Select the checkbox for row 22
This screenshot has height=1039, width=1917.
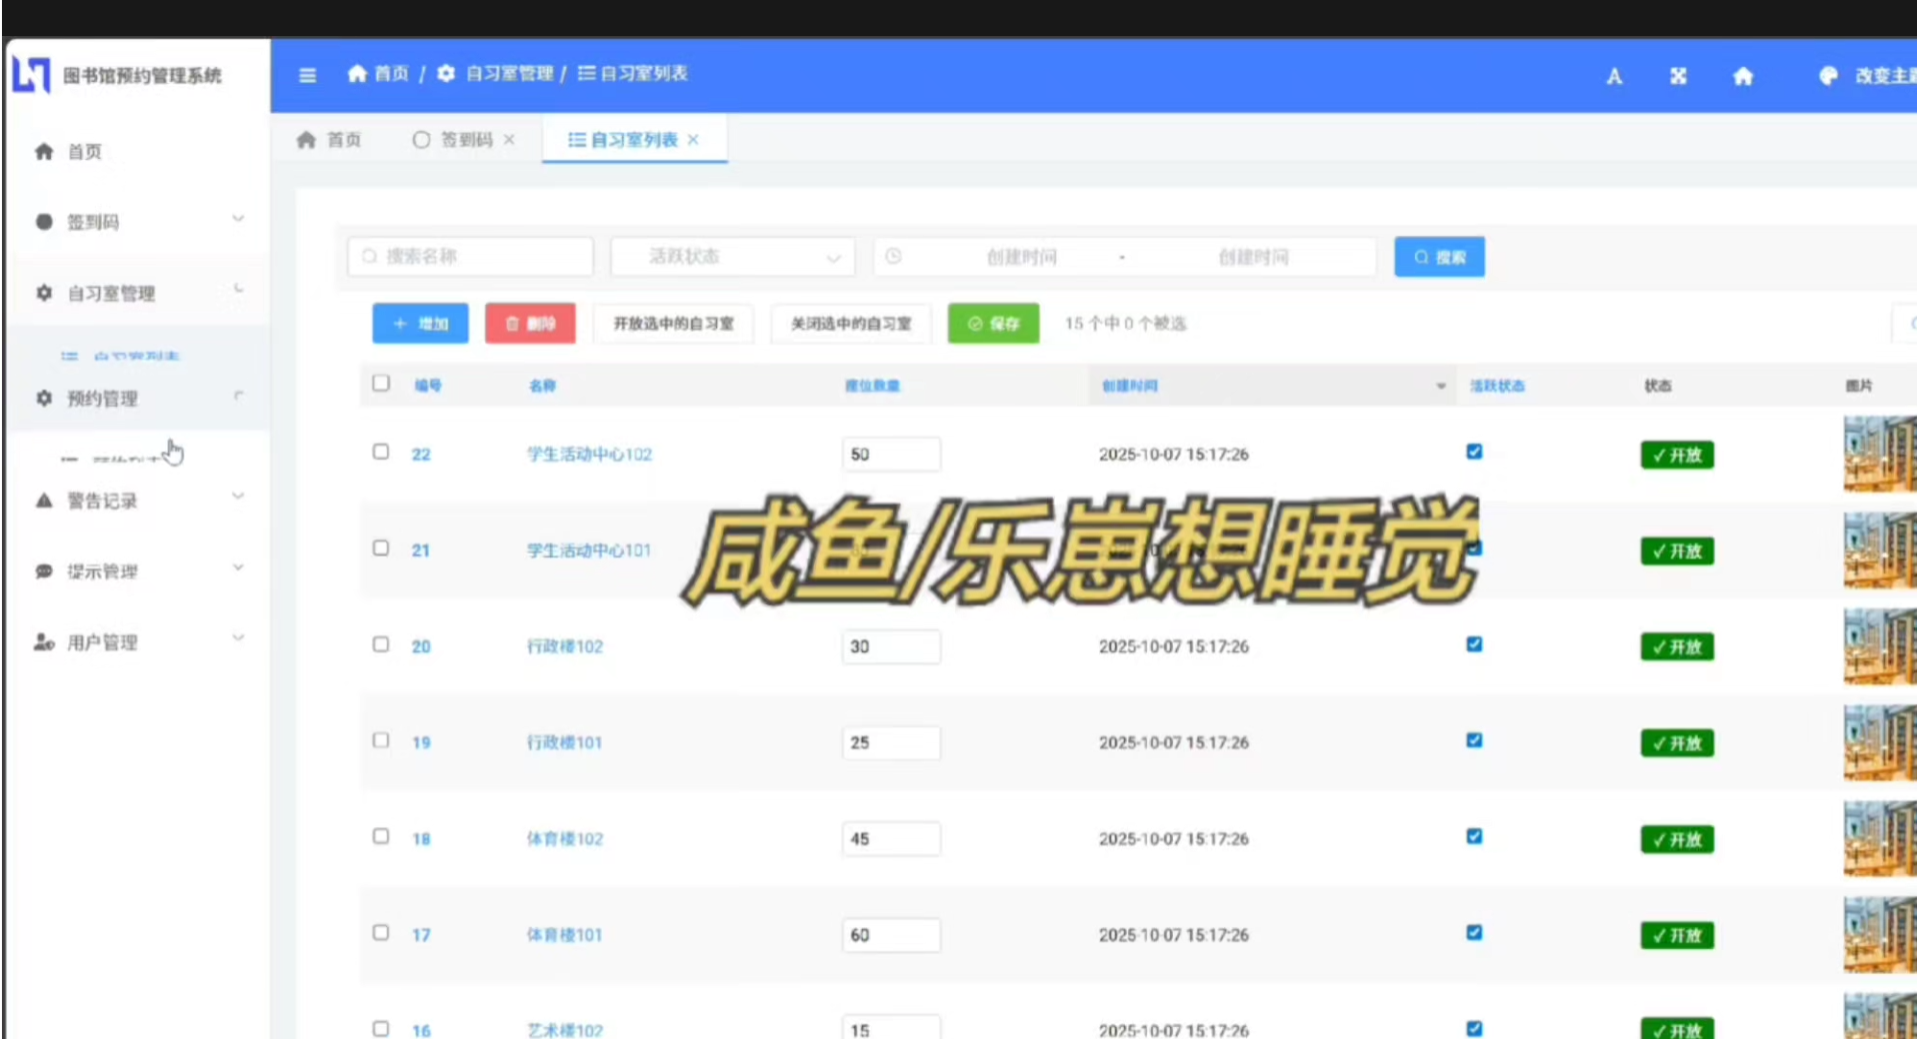(381, 452)
